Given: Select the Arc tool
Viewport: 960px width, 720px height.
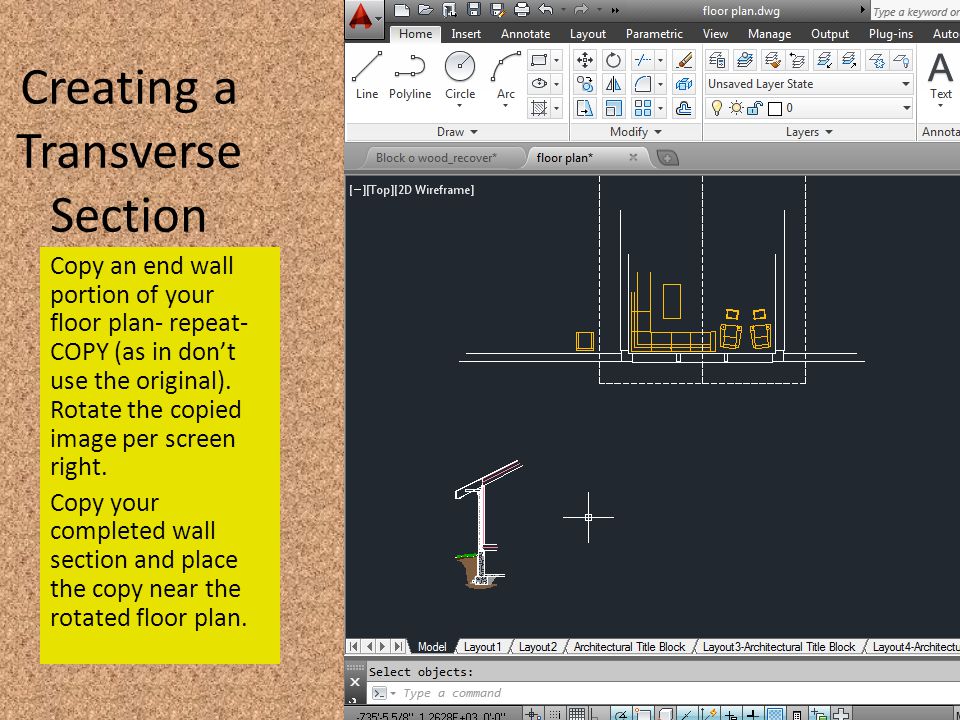Looking at the screenshot, I should [x=506, y=75].
